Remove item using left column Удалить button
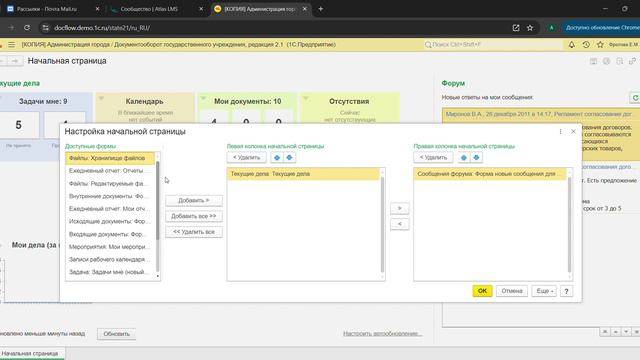This screenshot has width=640, height=360. (247, 158)
